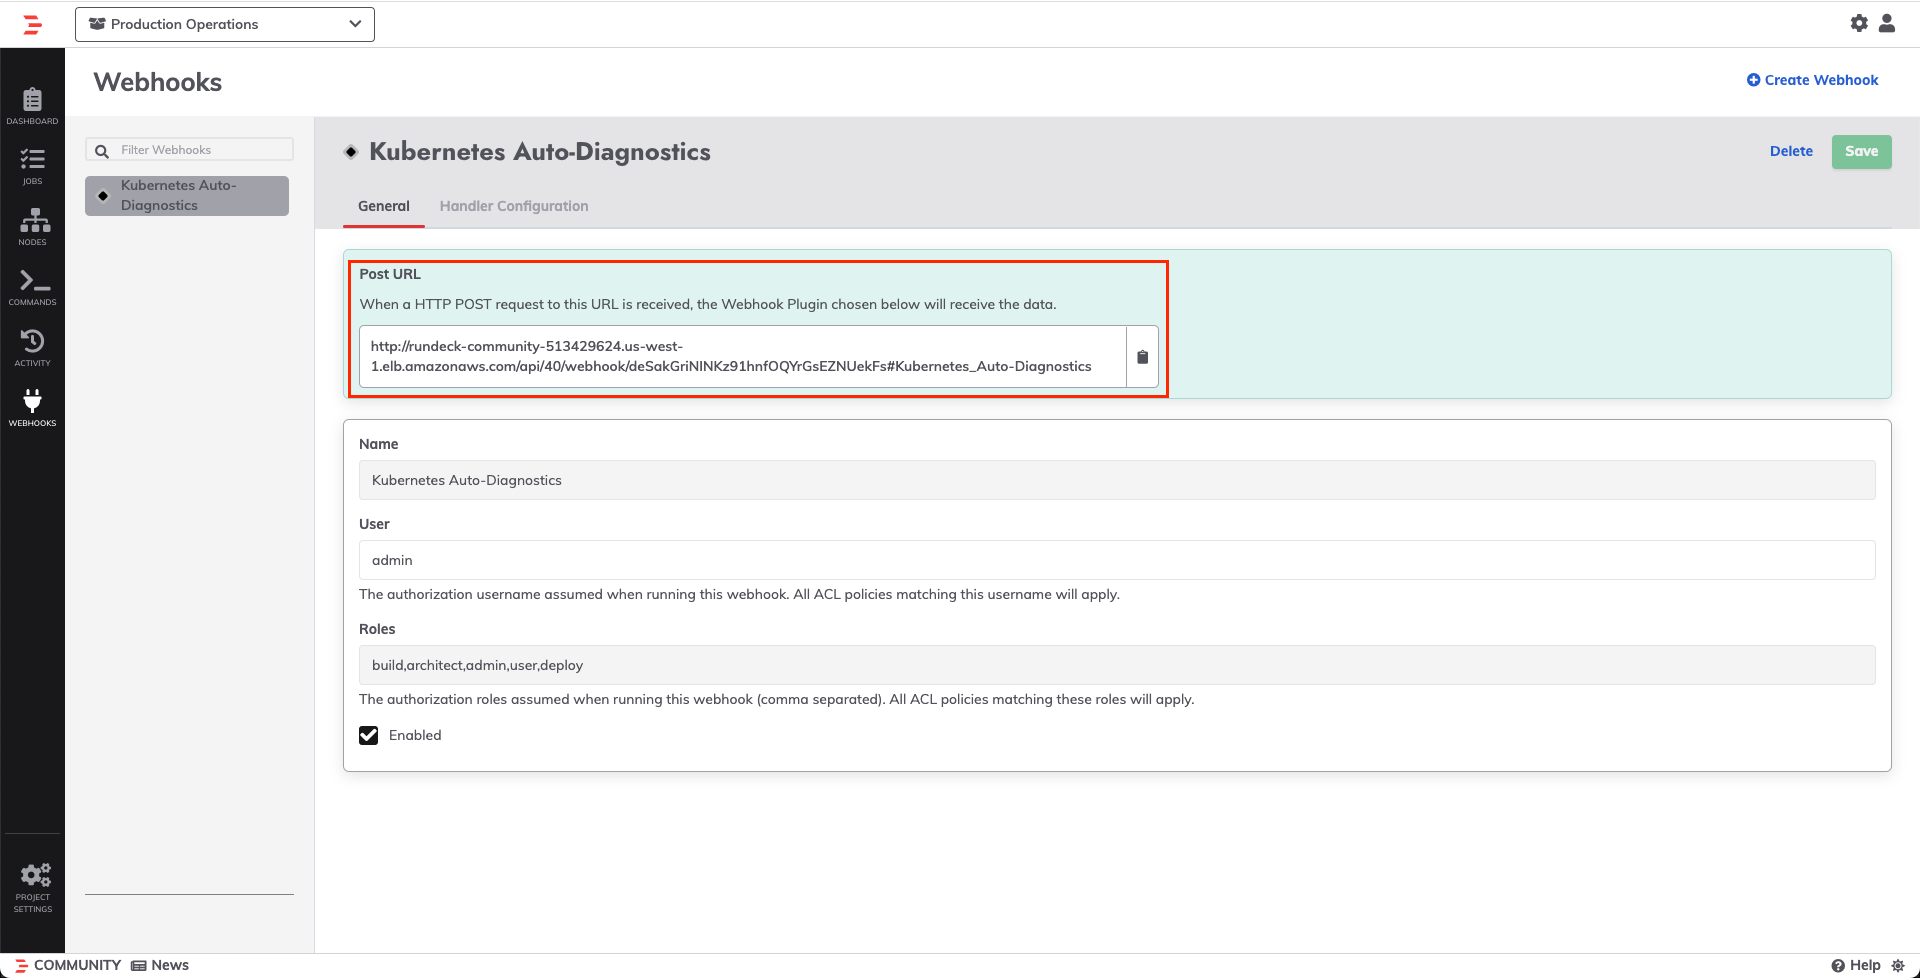Click the Post URL text box
Viewport: 1920px width, 978px height.
click(x=743, y=357)
